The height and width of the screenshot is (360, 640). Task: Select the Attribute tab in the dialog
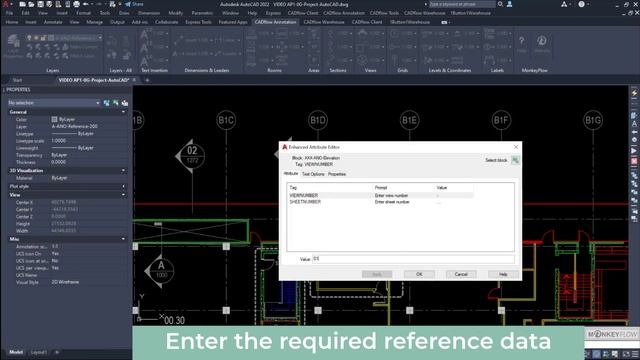pyautogui.click(x=291, y=174)
